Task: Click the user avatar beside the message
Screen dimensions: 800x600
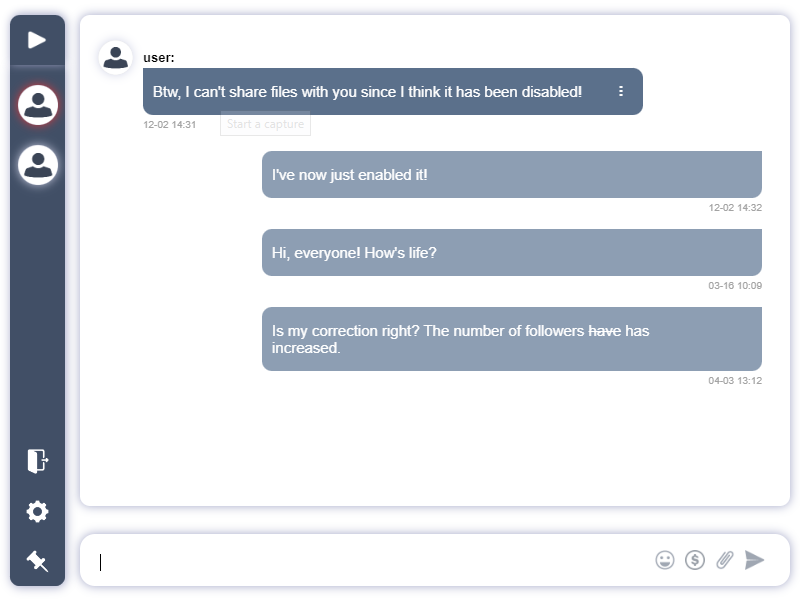Action: [116, 58]
